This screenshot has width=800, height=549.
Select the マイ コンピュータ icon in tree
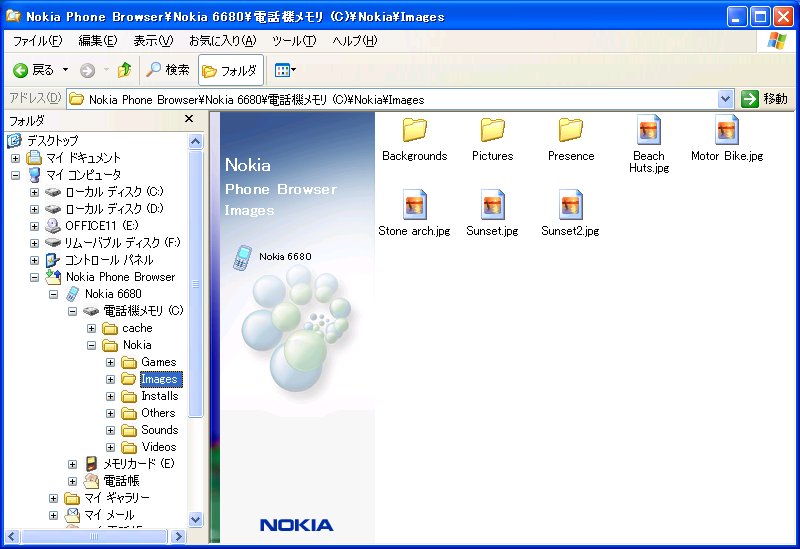34,175
